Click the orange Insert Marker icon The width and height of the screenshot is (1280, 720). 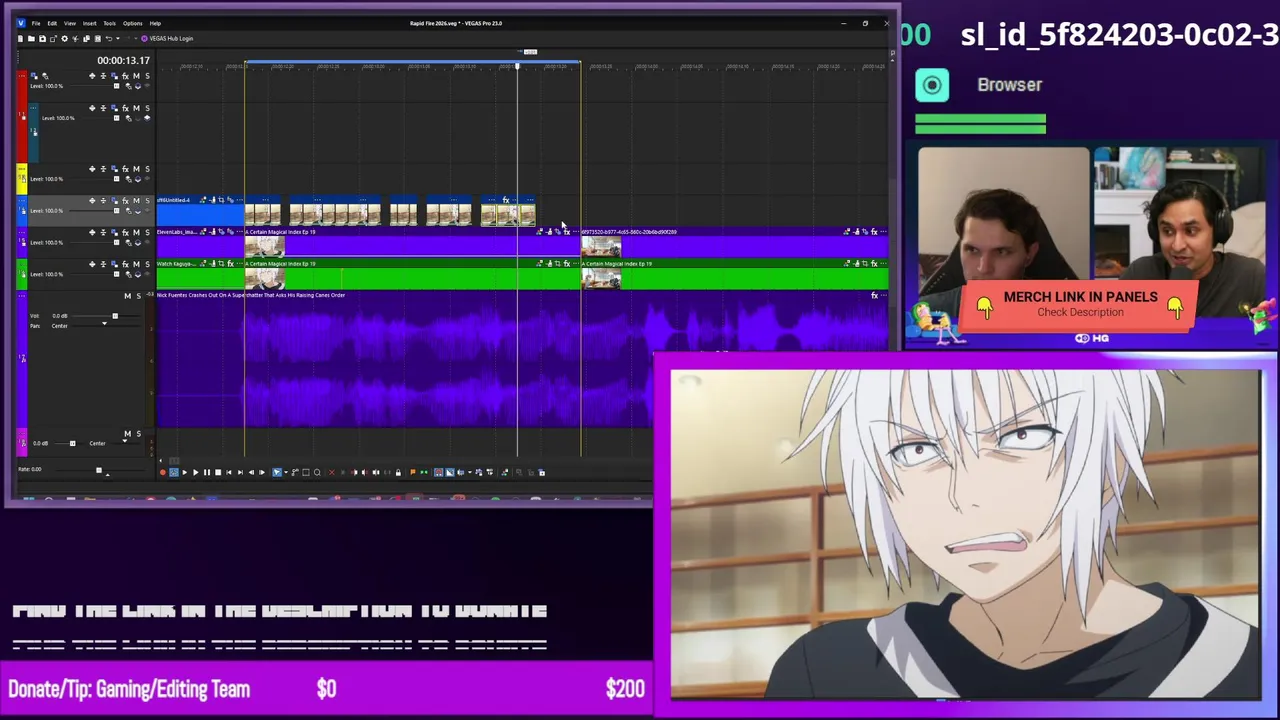[x=412, y=472]
